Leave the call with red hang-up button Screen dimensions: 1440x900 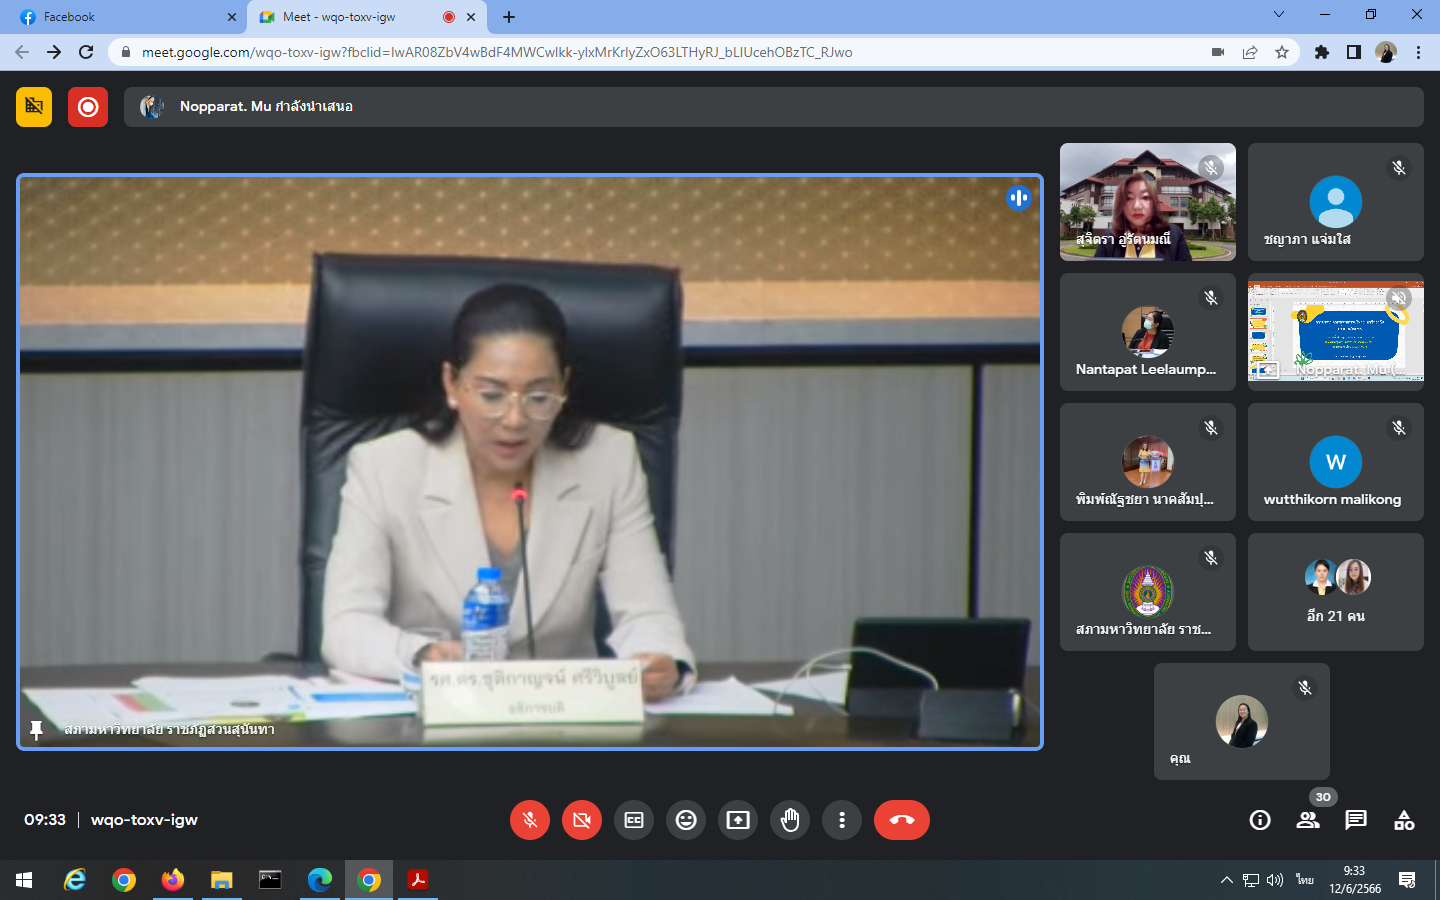point(901,820)
